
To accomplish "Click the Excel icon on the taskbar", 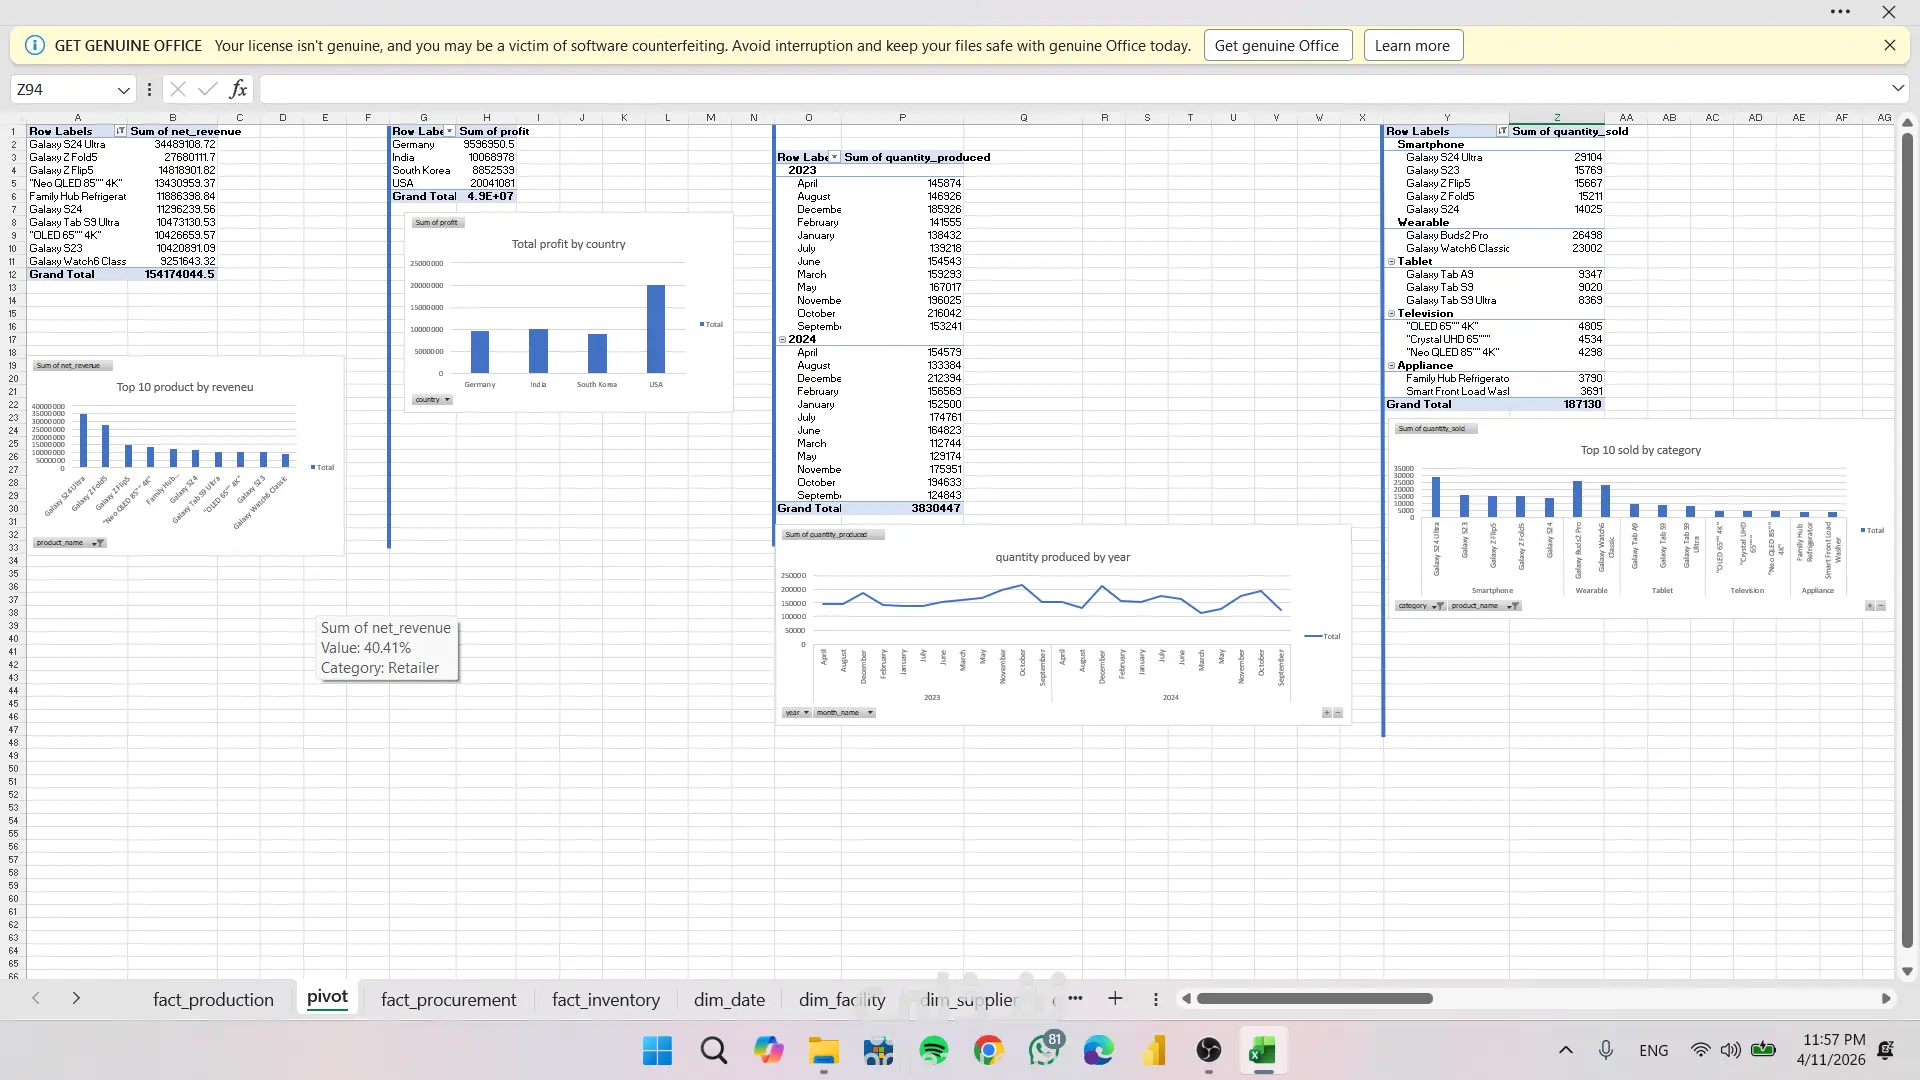I will (1263, 1051).
